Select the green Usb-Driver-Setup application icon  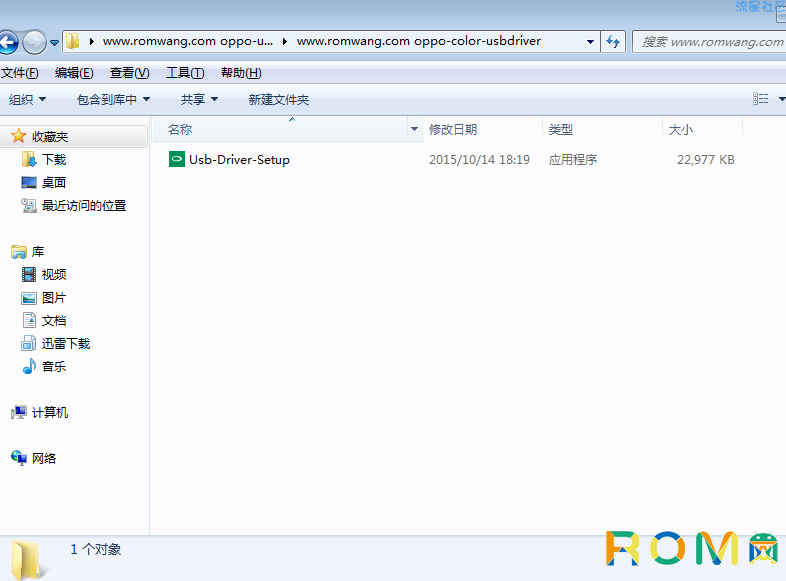coord(176,159)
